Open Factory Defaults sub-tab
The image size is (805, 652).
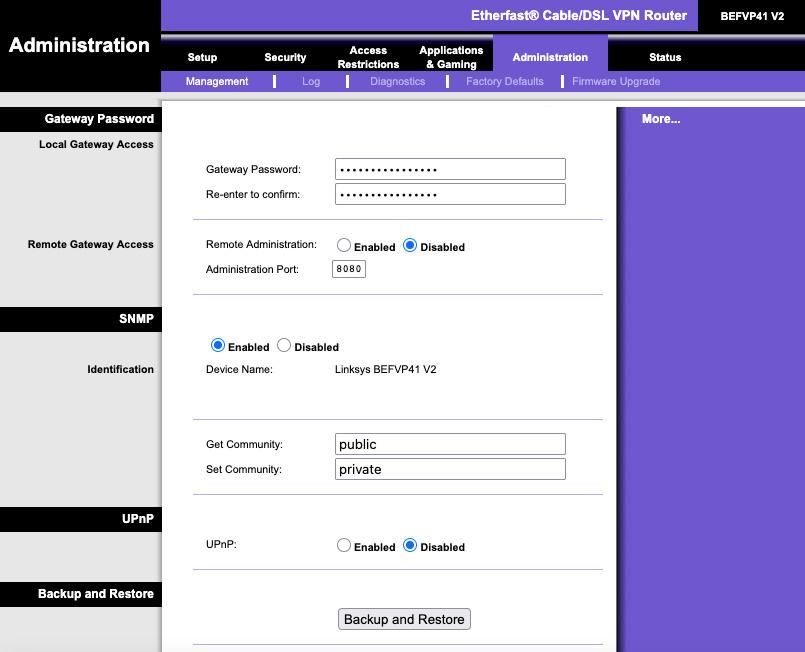pos(505,81)
